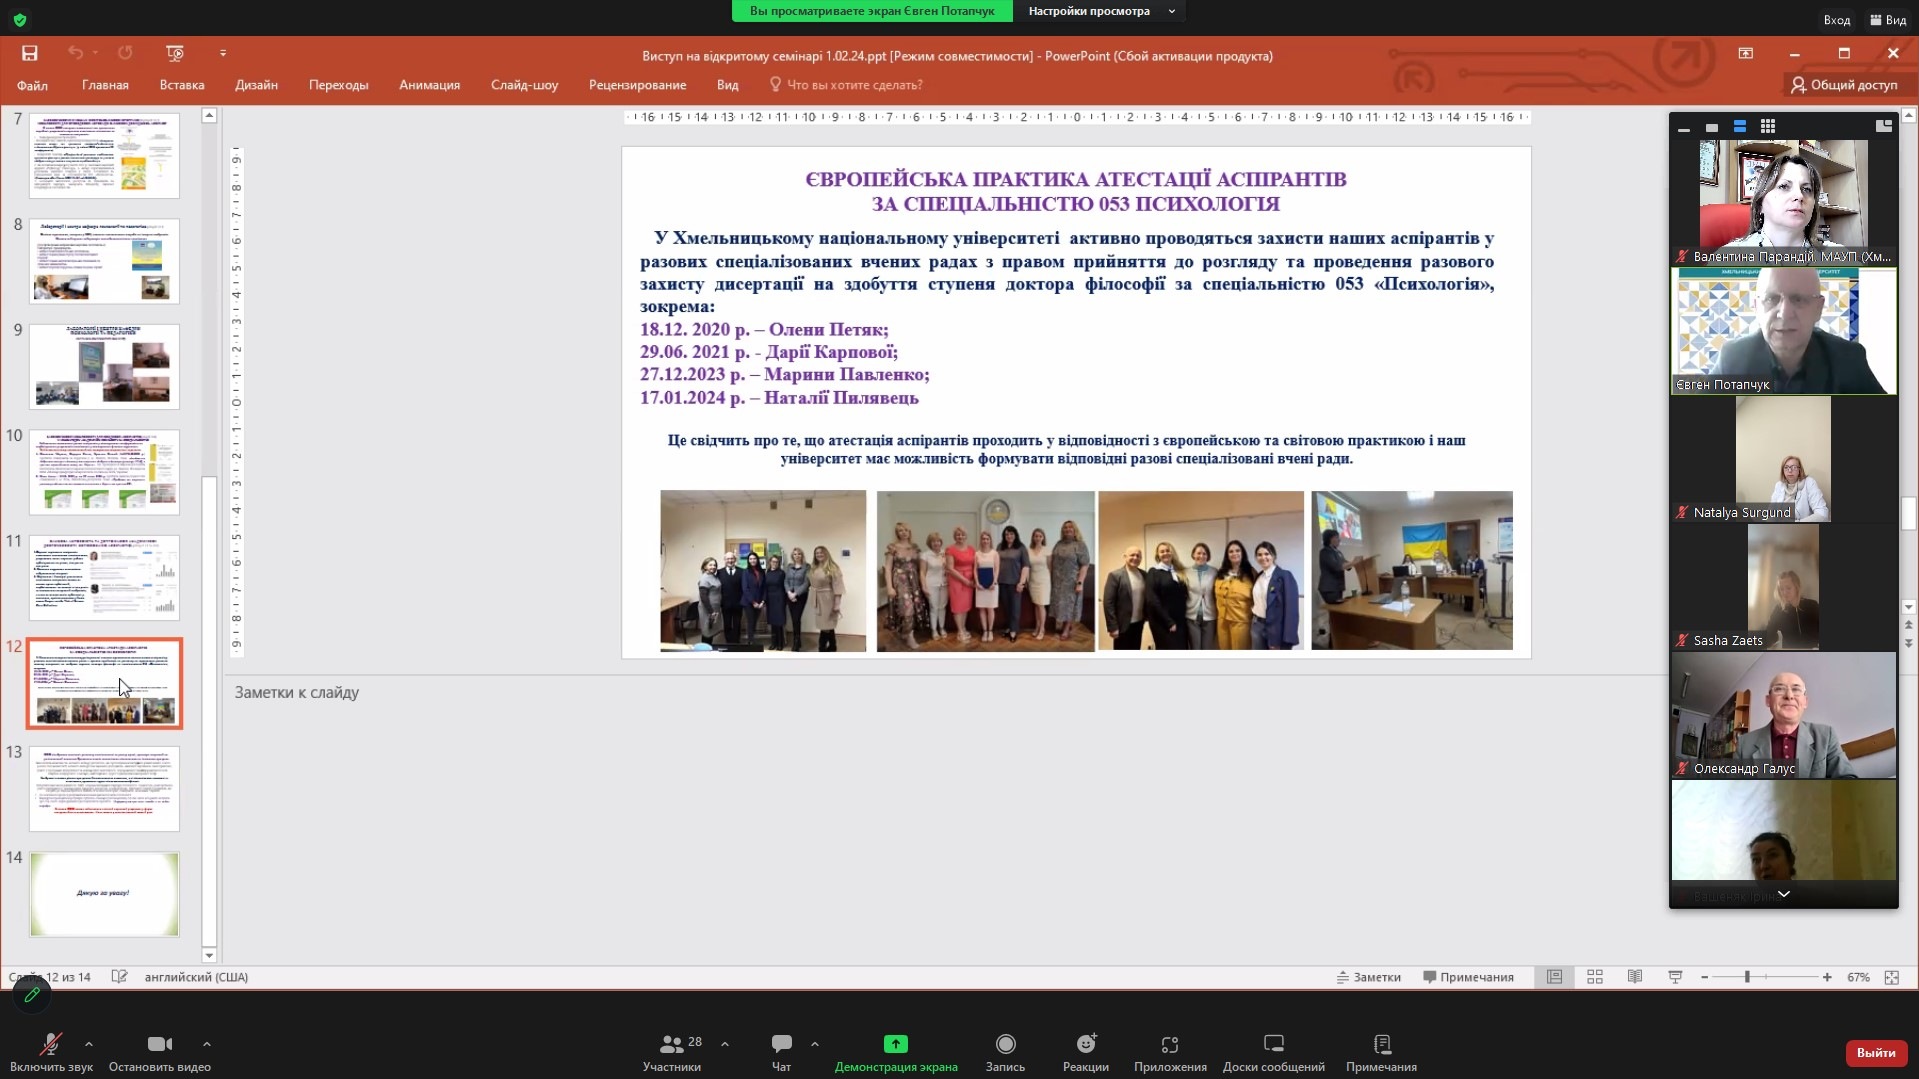Image resolution: width=1919 pixels, height=1079 pixels.
Task: Click Zoom's Вид view button
Action: tap(1888, 20)
